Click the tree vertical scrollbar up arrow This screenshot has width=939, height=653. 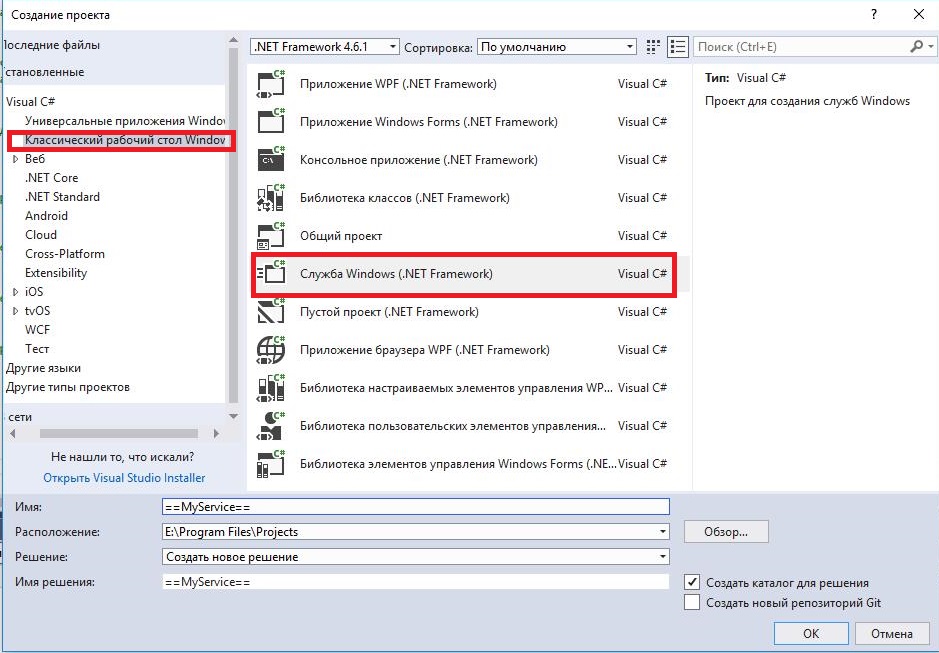pos(234,40)
